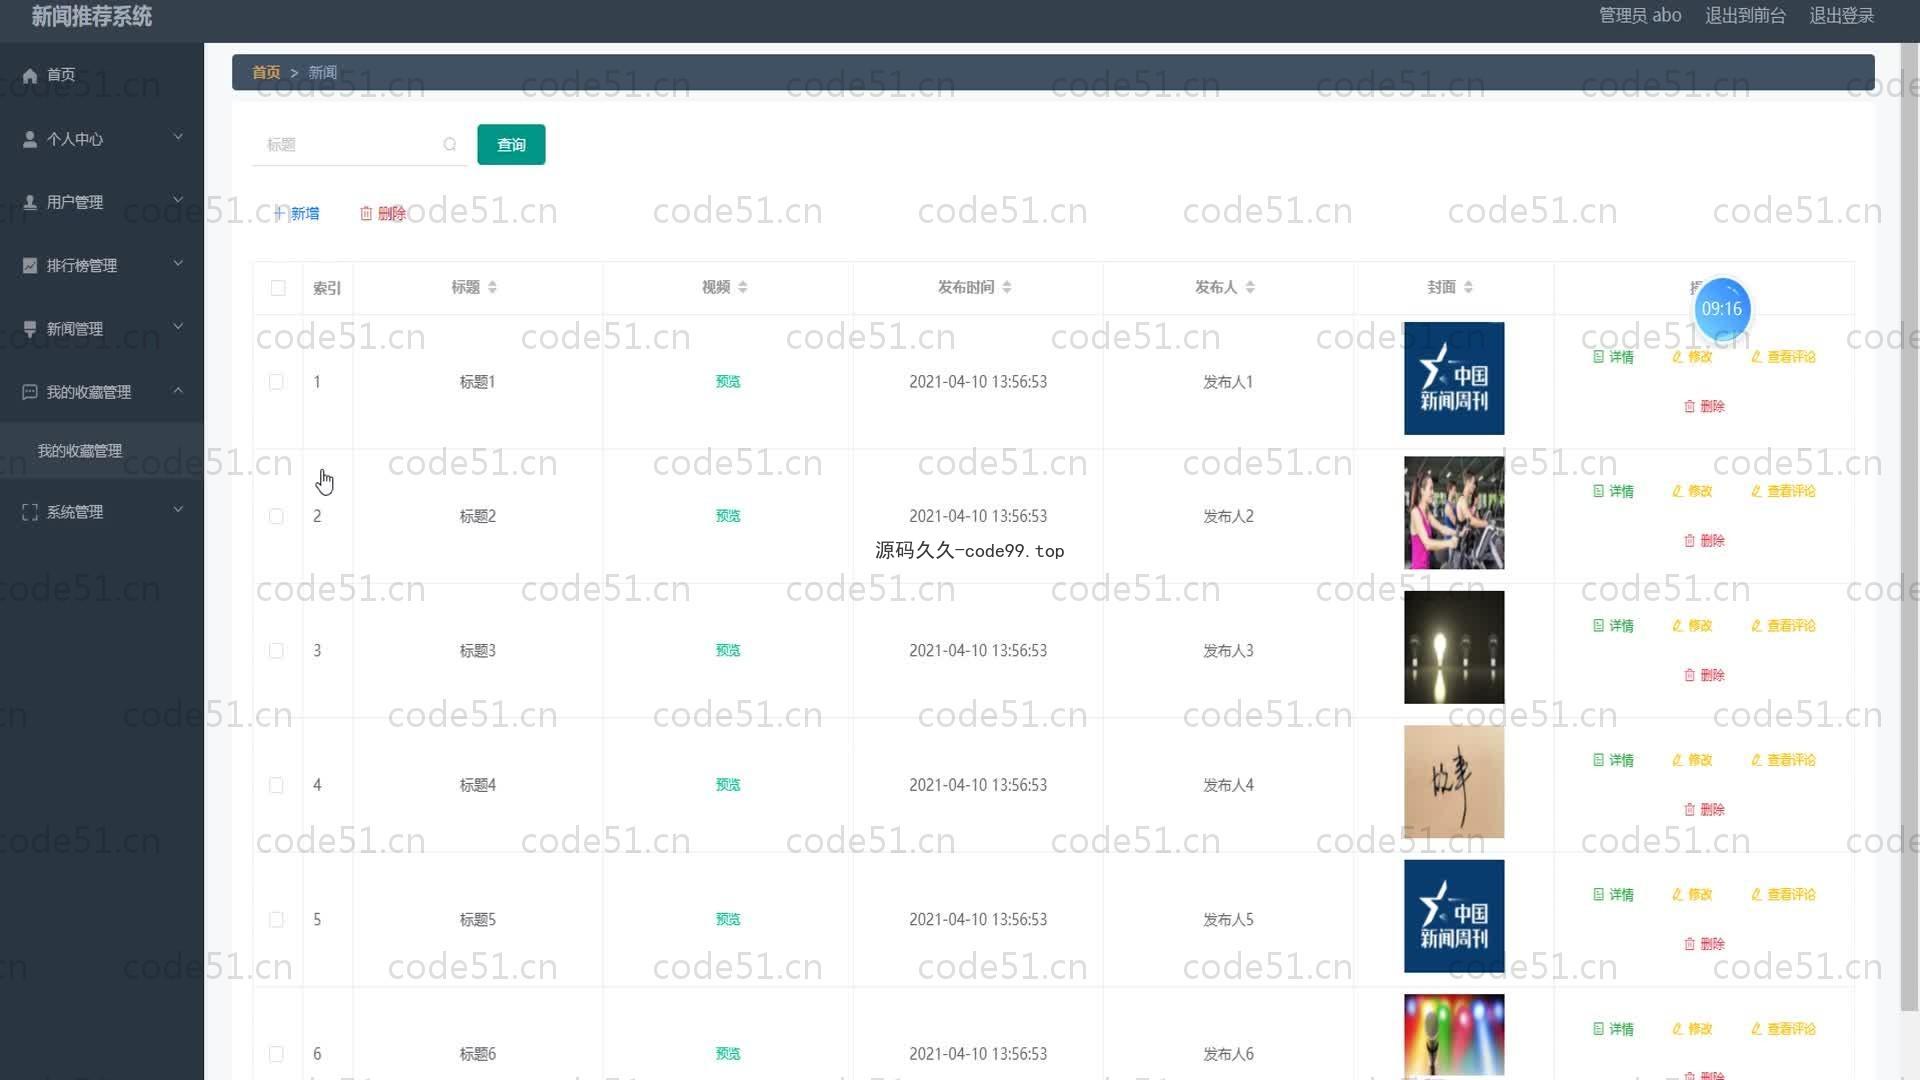Open the 中国新闻周刊 cover for 标题1
1920x1080 pixels.
(1454, 378)
